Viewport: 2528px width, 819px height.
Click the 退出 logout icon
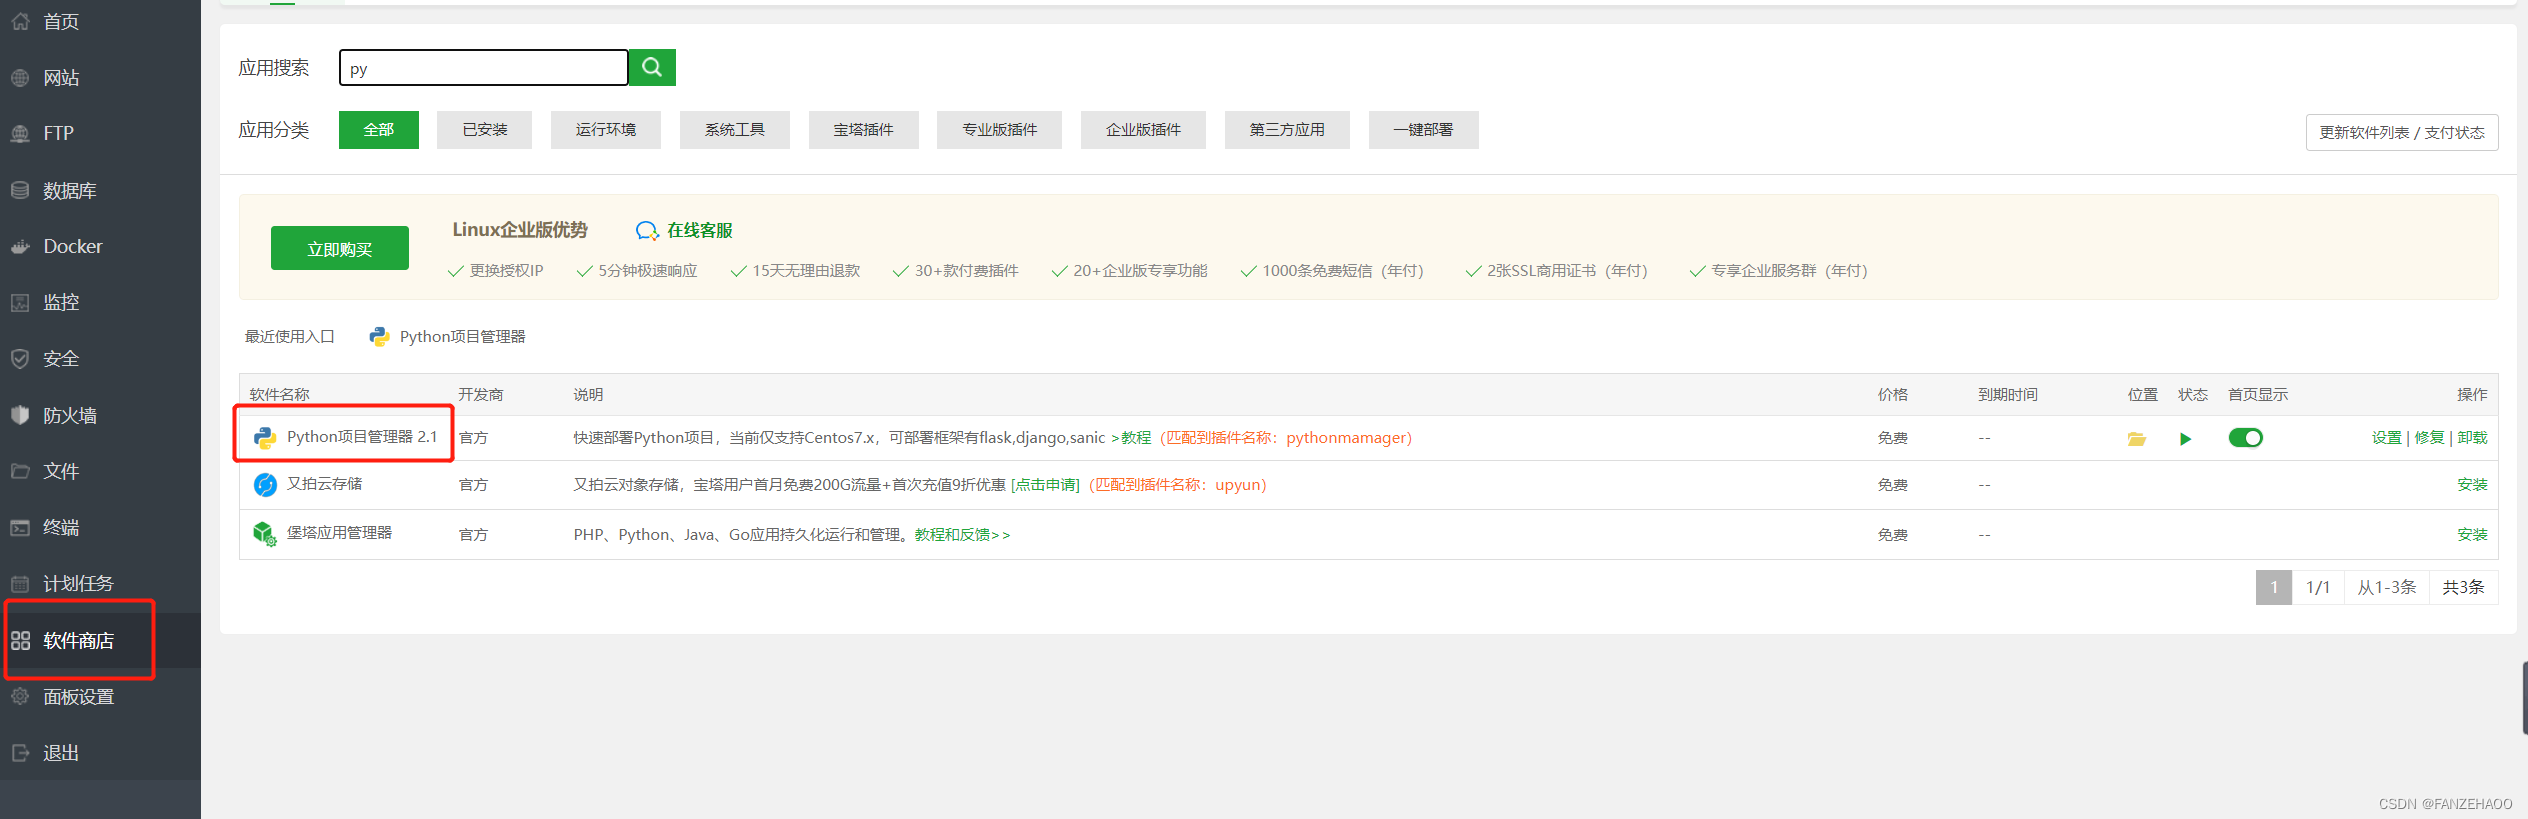[x=20, y=752]
